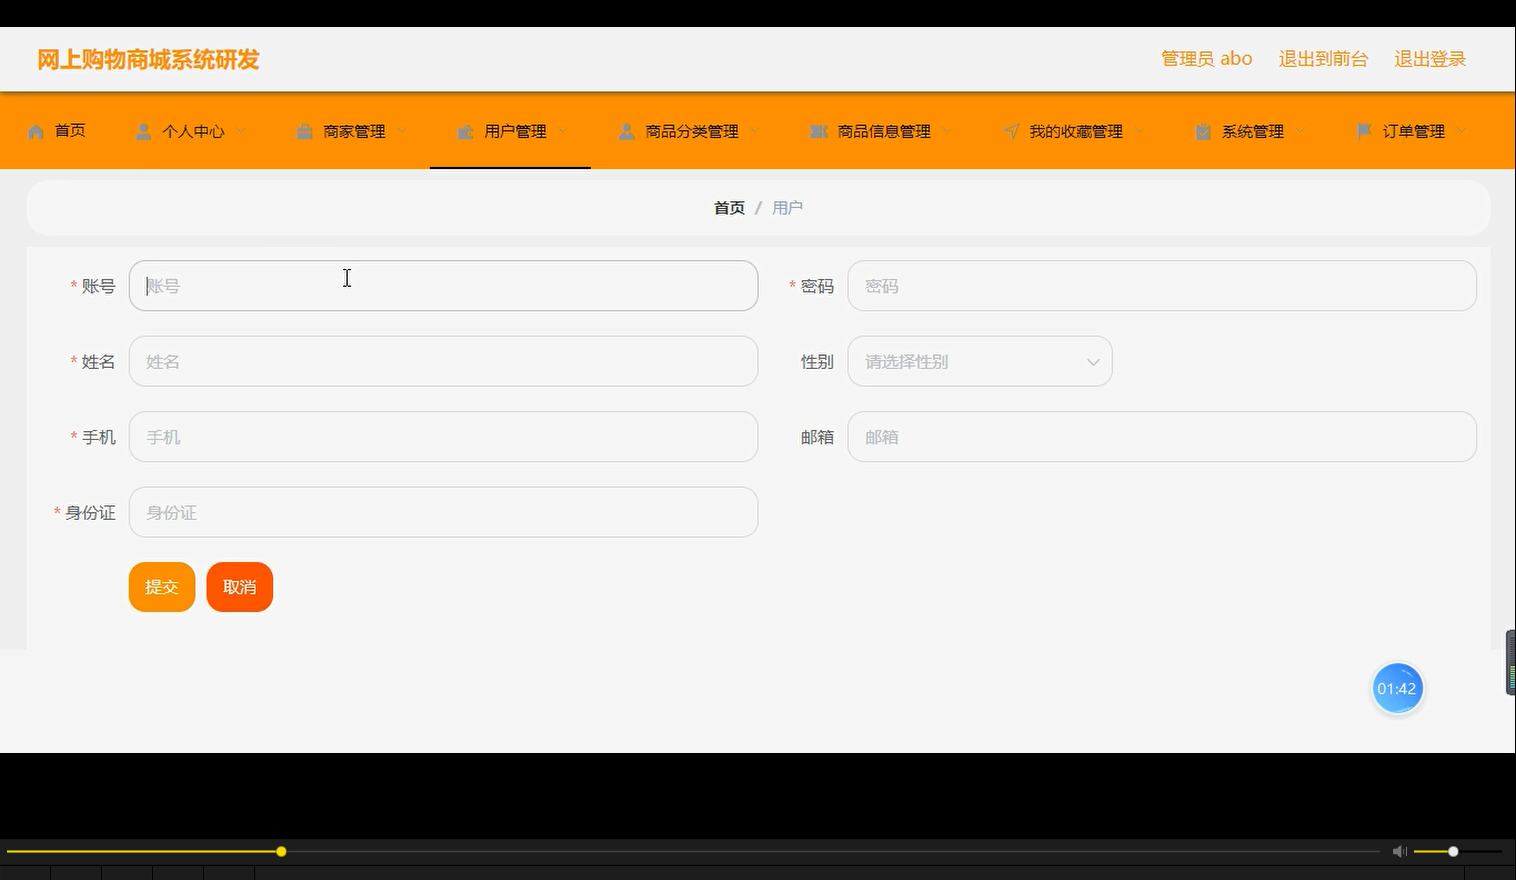Viewport: 1516px width, 880px height.
Task: Expand the 商品信息管理 menu chevron
Action: tap(947, 131)
